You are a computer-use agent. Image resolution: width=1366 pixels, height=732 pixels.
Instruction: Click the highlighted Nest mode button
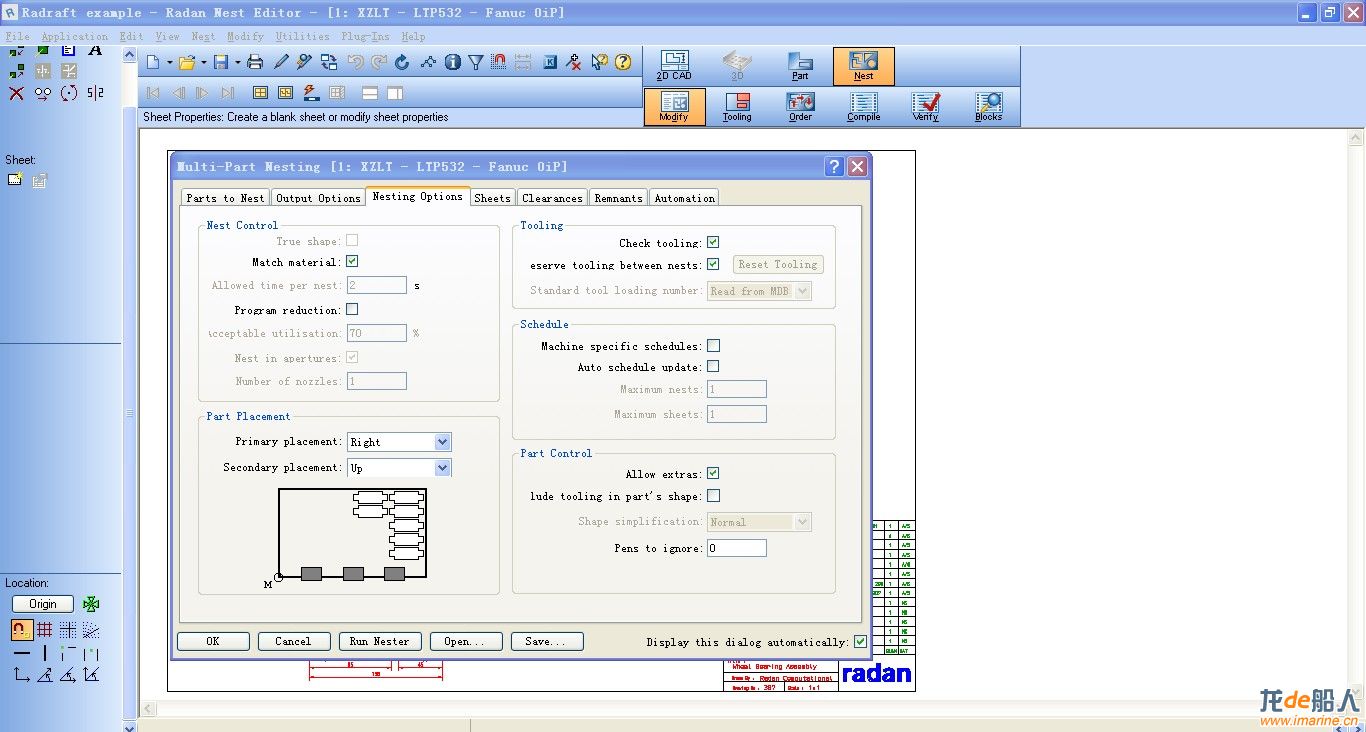point(863,66)
